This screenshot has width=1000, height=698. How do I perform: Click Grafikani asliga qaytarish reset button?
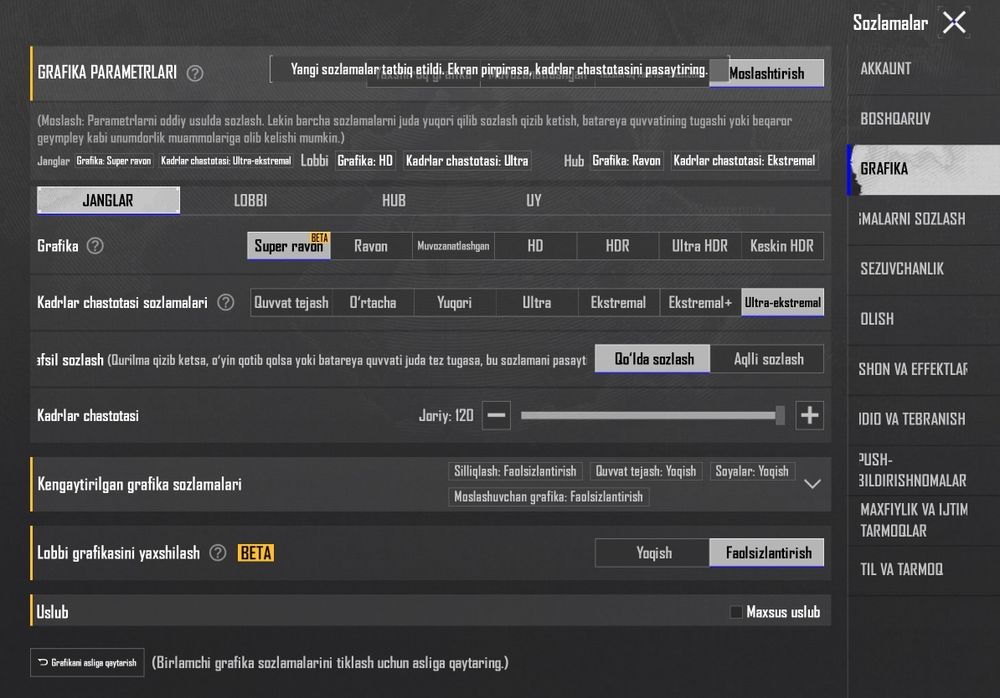(x=87, y=662)
